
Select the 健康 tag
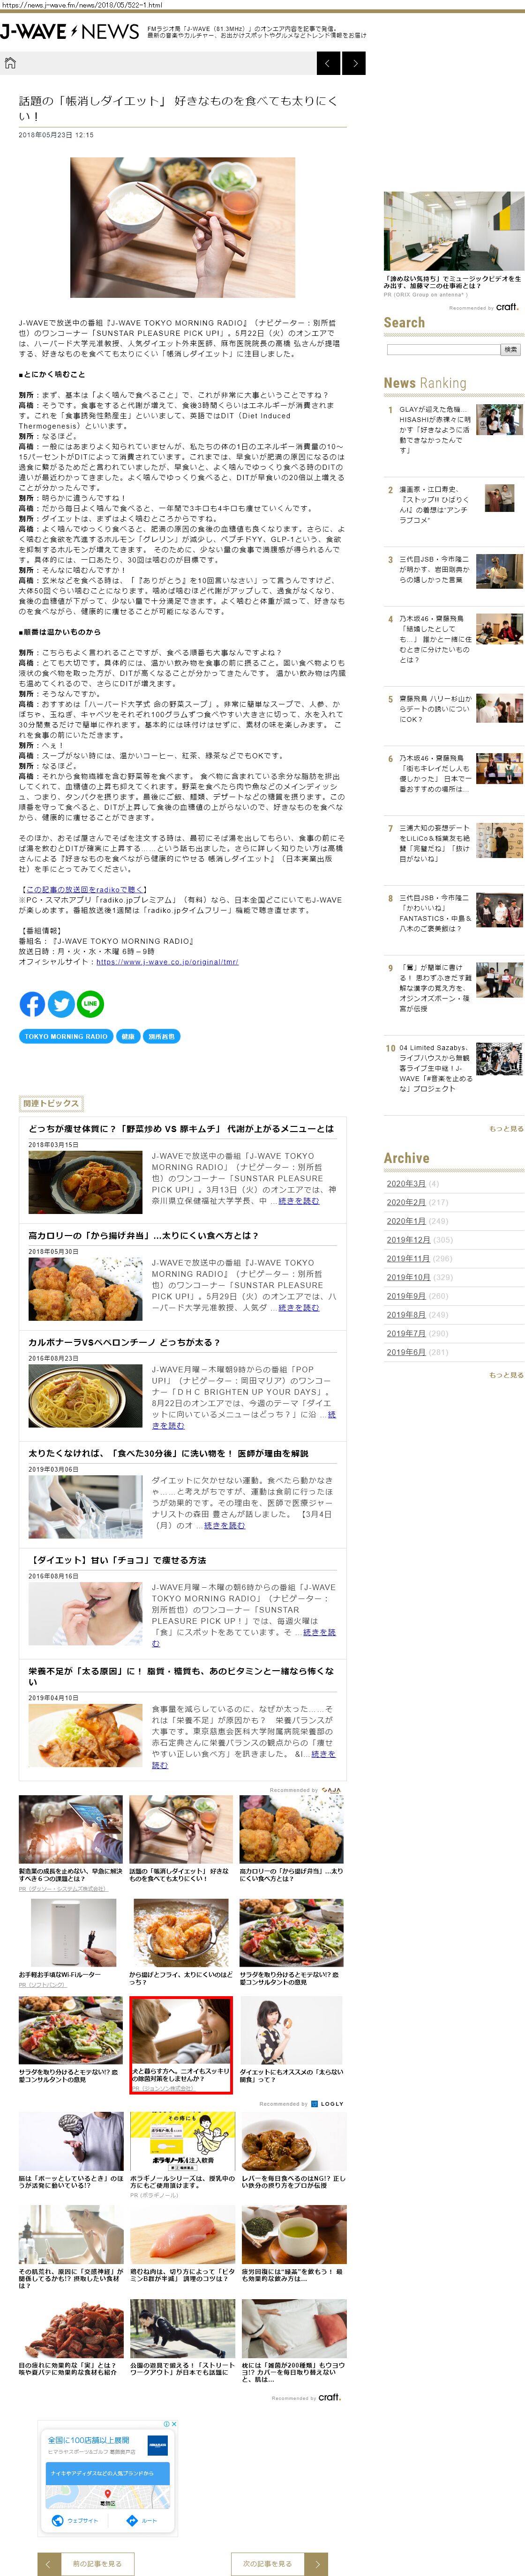(x=128, y=1037)
